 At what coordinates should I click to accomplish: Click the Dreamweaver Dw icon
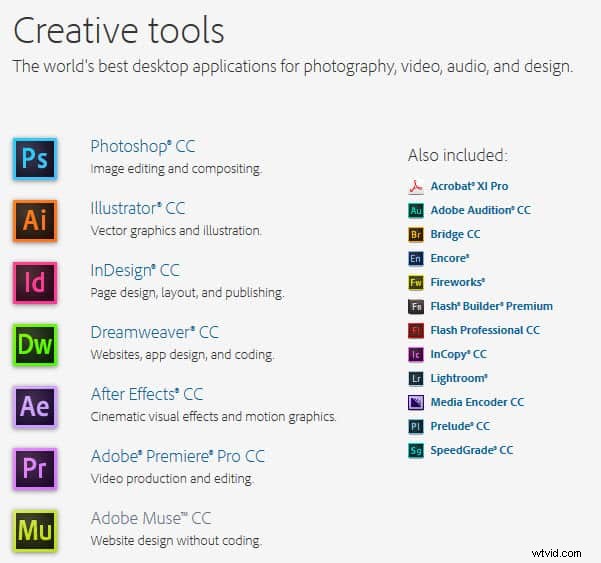(35, 345)
